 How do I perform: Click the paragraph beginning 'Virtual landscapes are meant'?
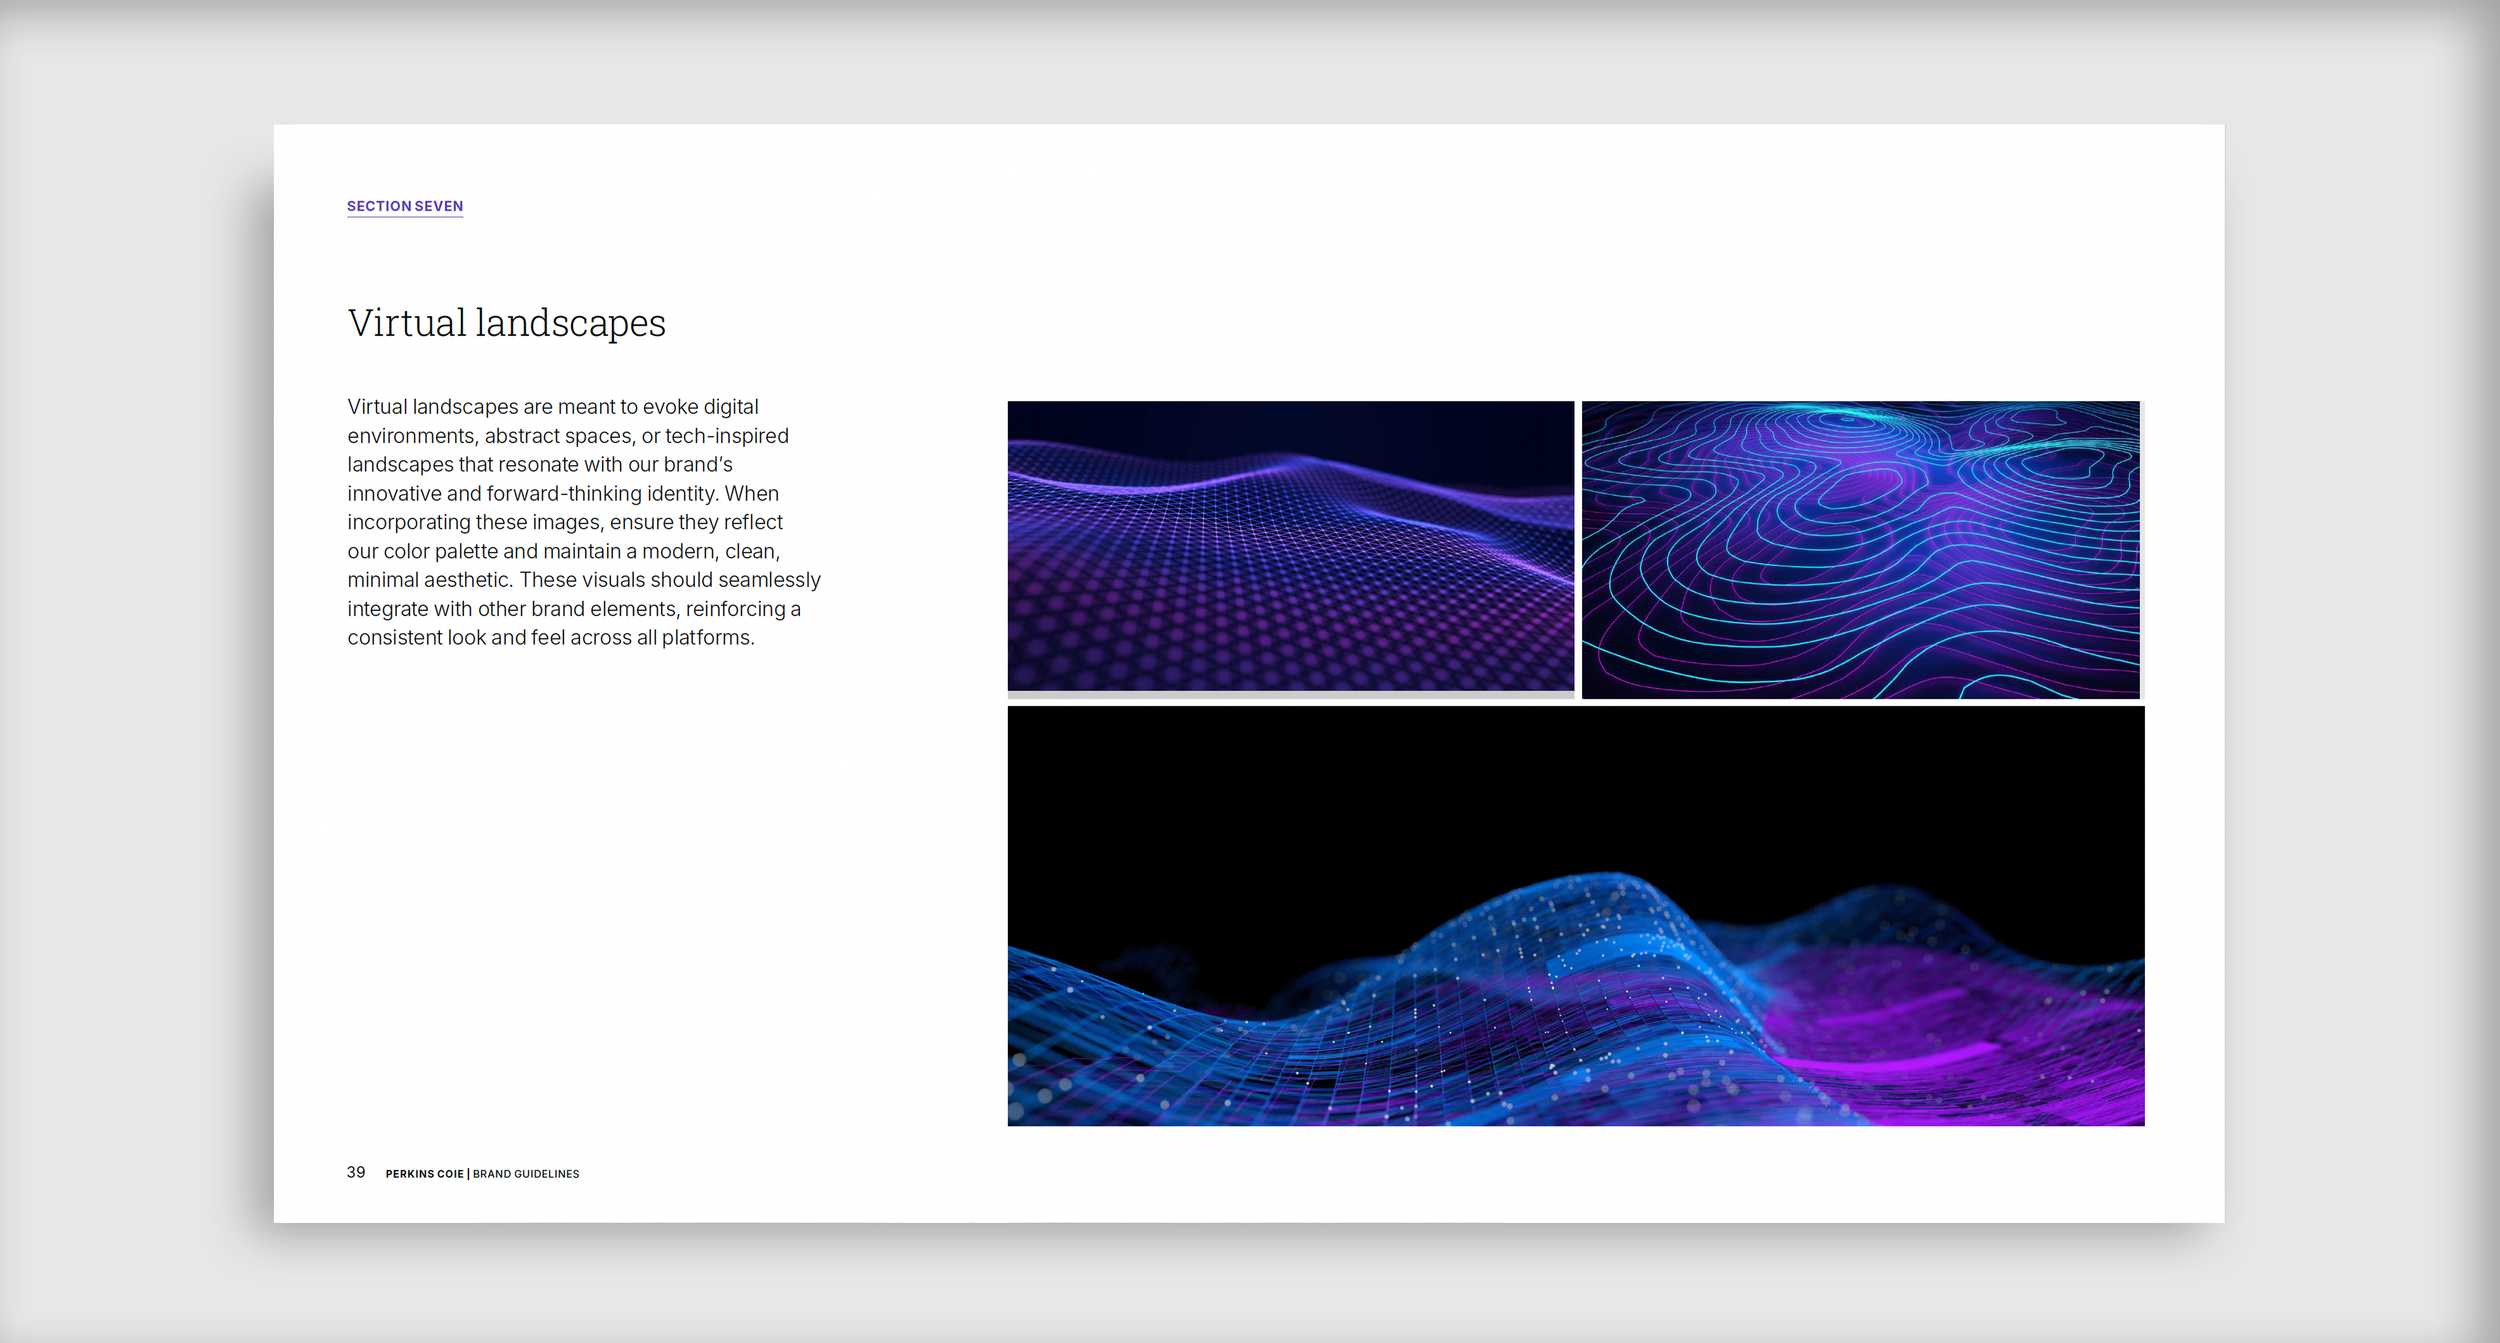click(x=584, y=522)
